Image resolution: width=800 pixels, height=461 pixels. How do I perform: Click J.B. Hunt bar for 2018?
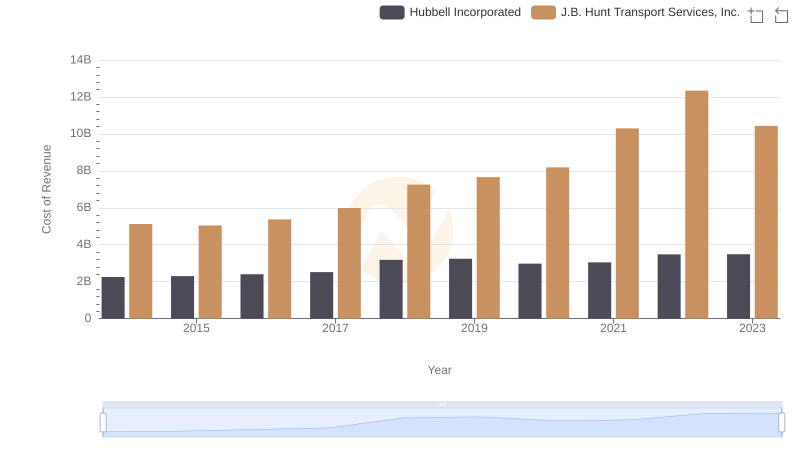(x=419, y=251)
